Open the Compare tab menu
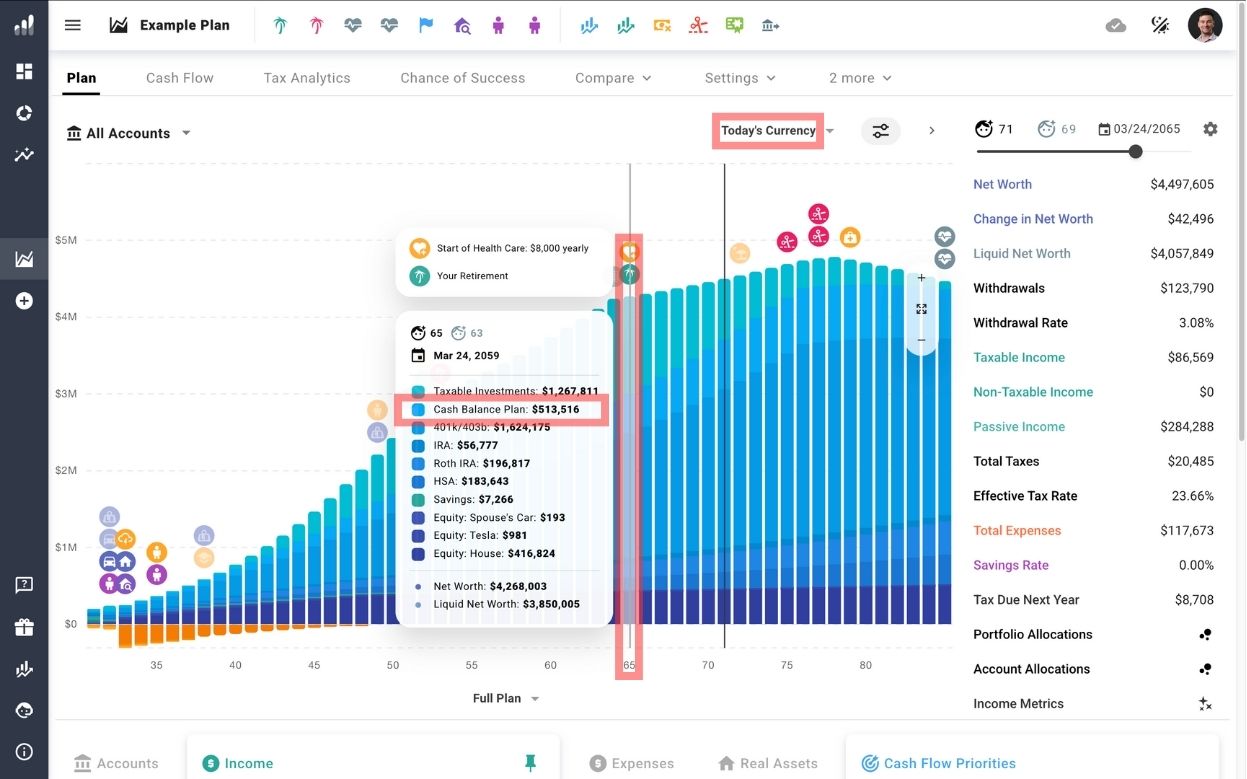The width and height of the screenshot is (1247, 779). (x=613, y=78)
